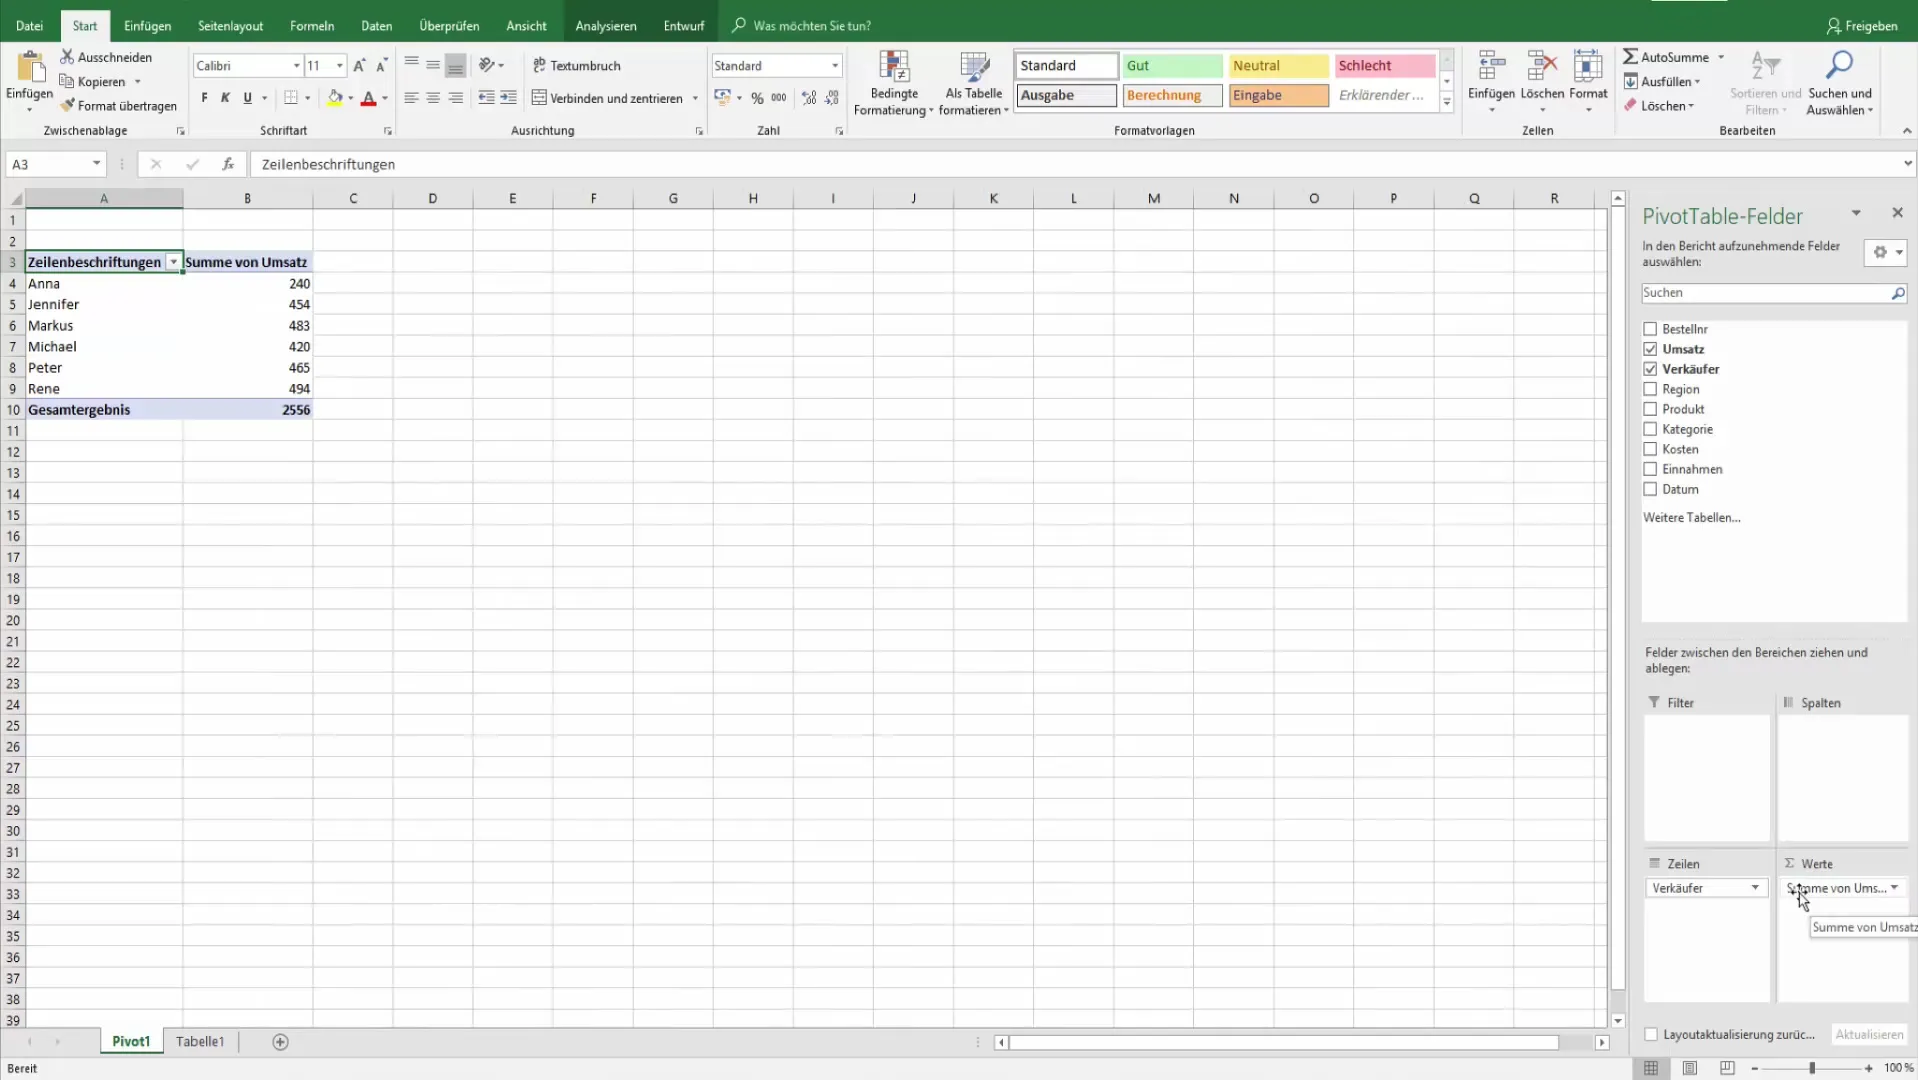Viewport: 1918px width, 1080px height.
Task: Click the Einfügen paste icon
Action: click(x=30, y=68)
